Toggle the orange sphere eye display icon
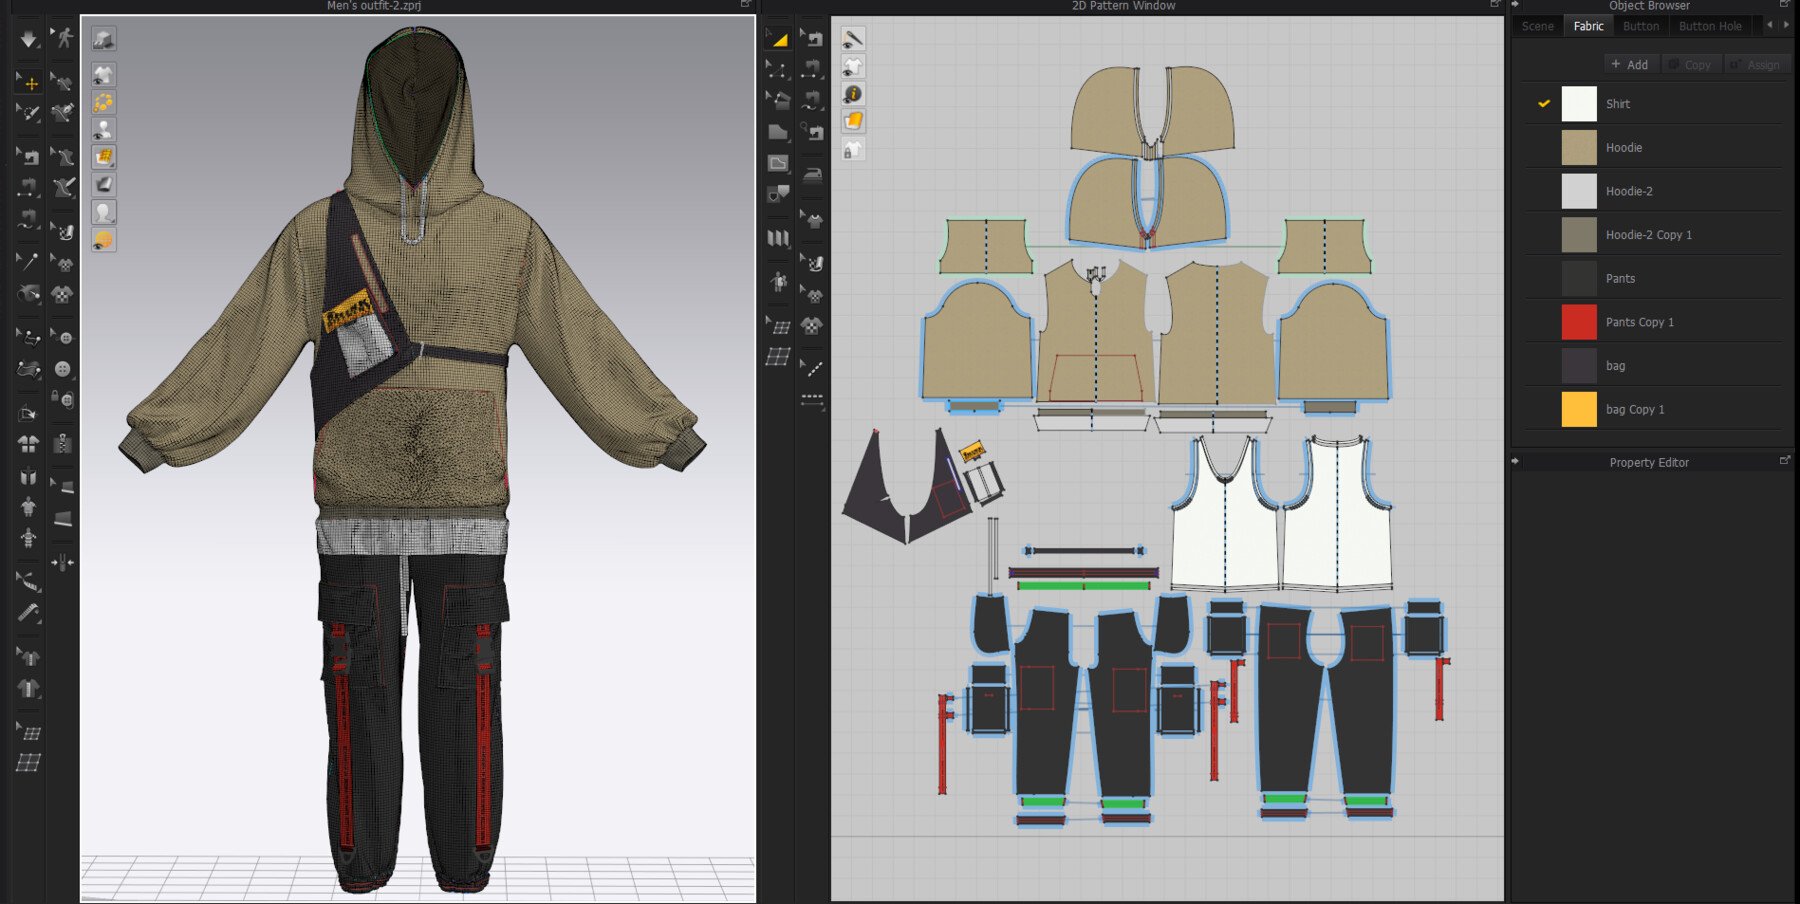1800x904 pixels. tap(103, 240)
